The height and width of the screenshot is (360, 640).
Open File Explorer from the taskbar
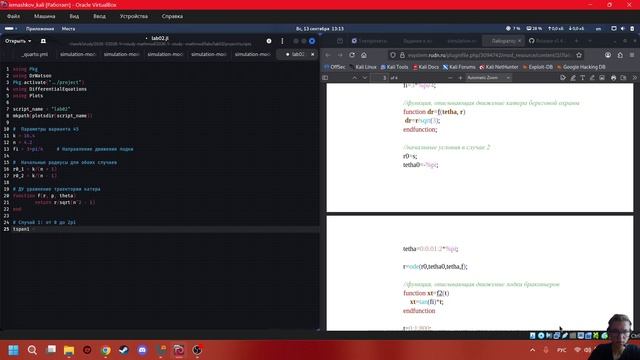[69, 350]
